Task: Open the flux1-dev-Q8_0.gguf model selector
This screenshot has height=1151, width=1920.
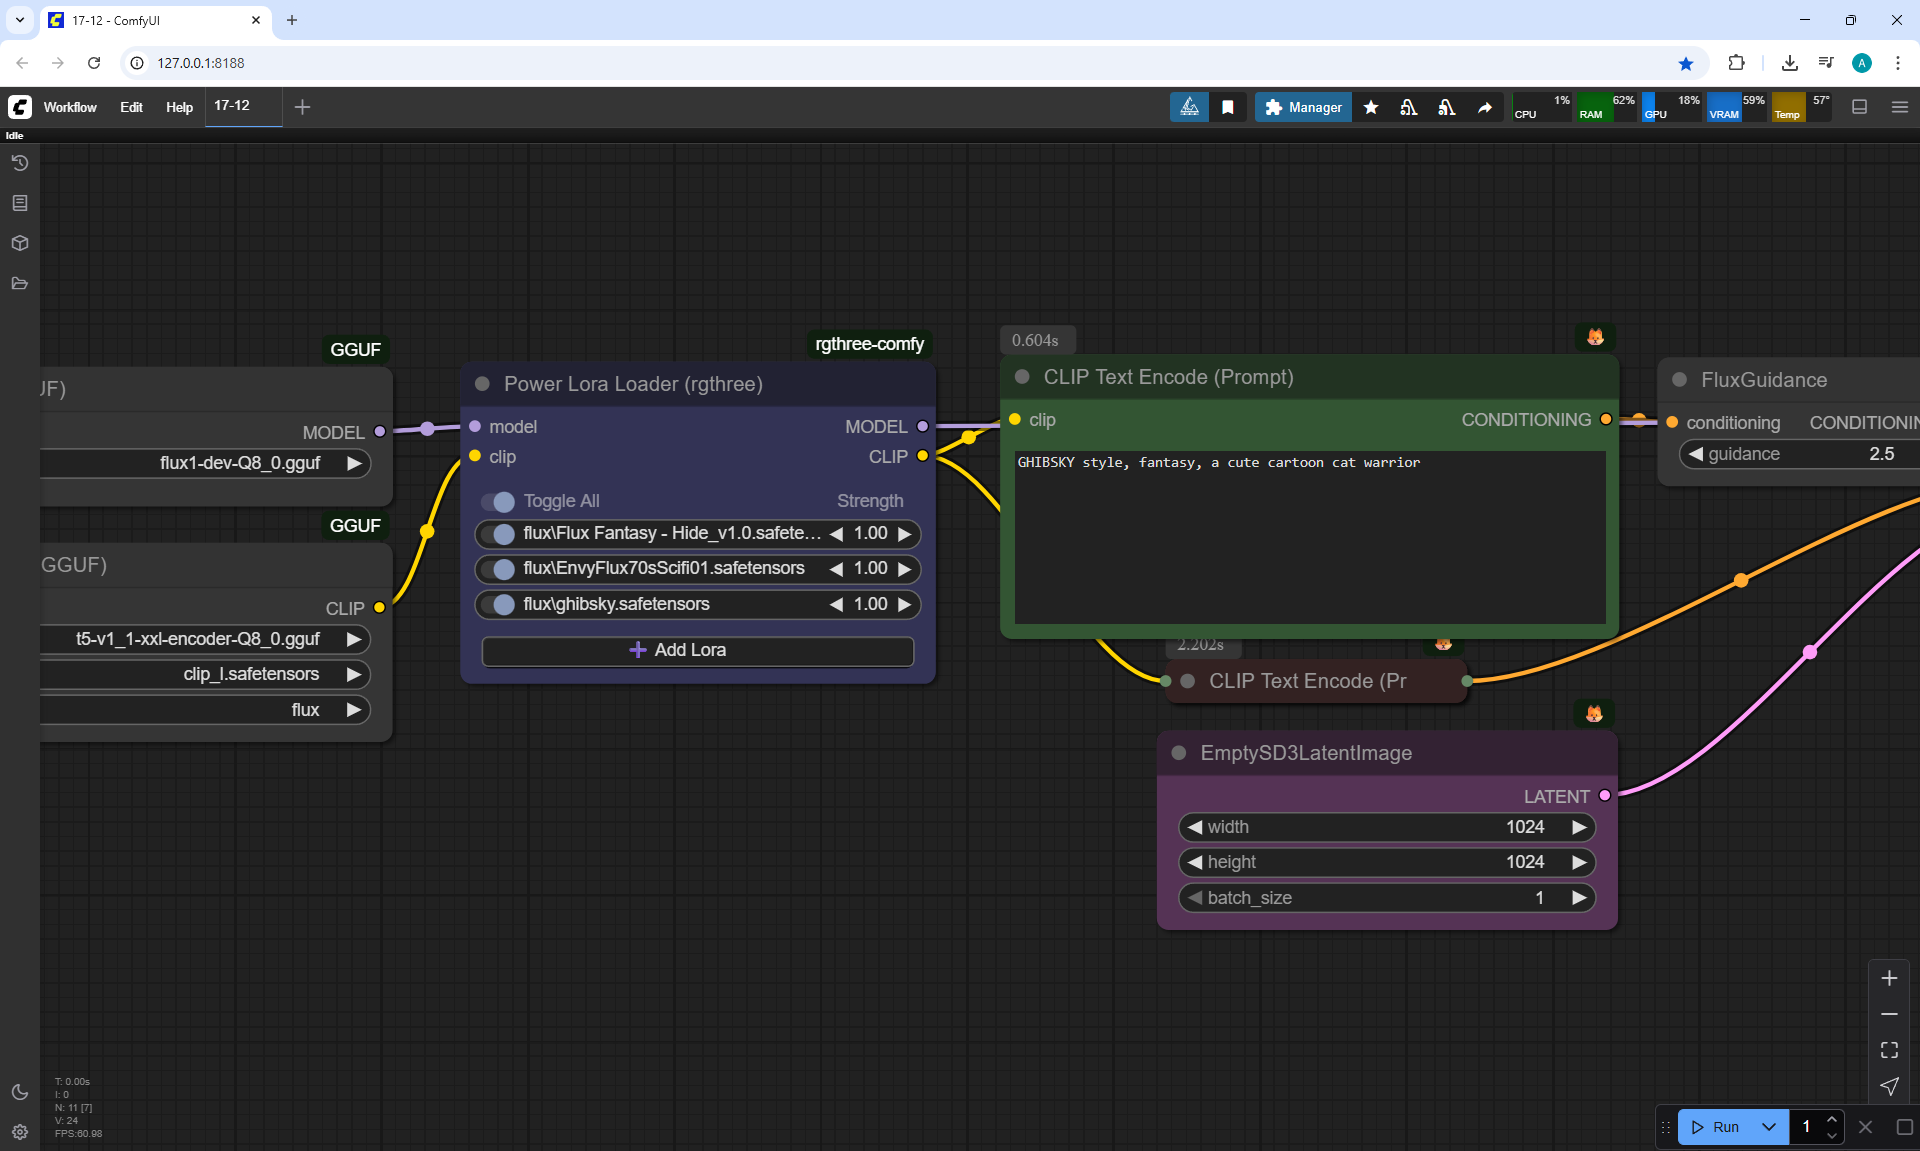Action: coord(240,463)
